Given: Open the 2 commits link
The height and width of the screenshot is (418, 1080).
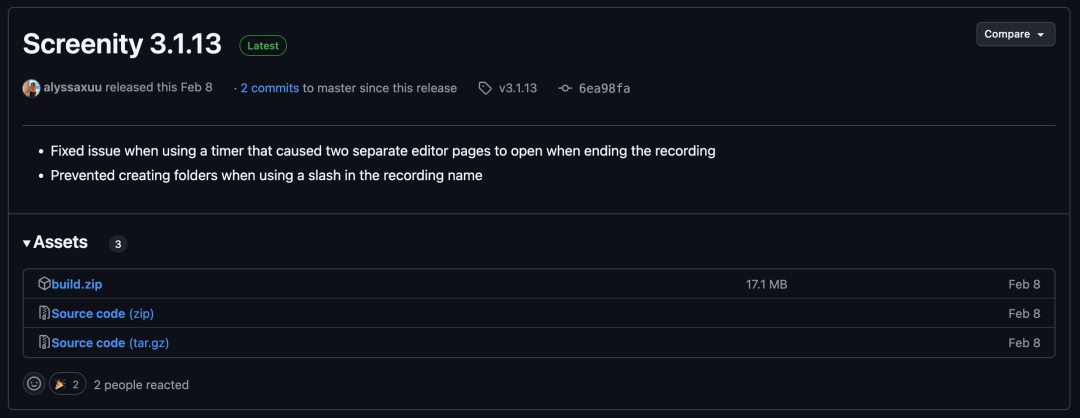Looking at the screenshot, I should pyautogui.click(x=269, y=88).
